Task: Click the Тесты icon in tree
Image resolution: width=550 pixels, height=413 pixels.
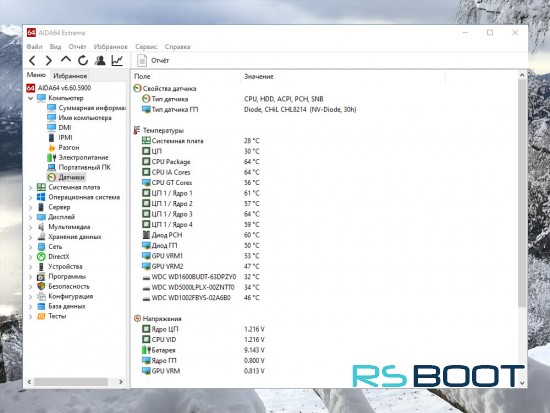Action: (41, 316)
